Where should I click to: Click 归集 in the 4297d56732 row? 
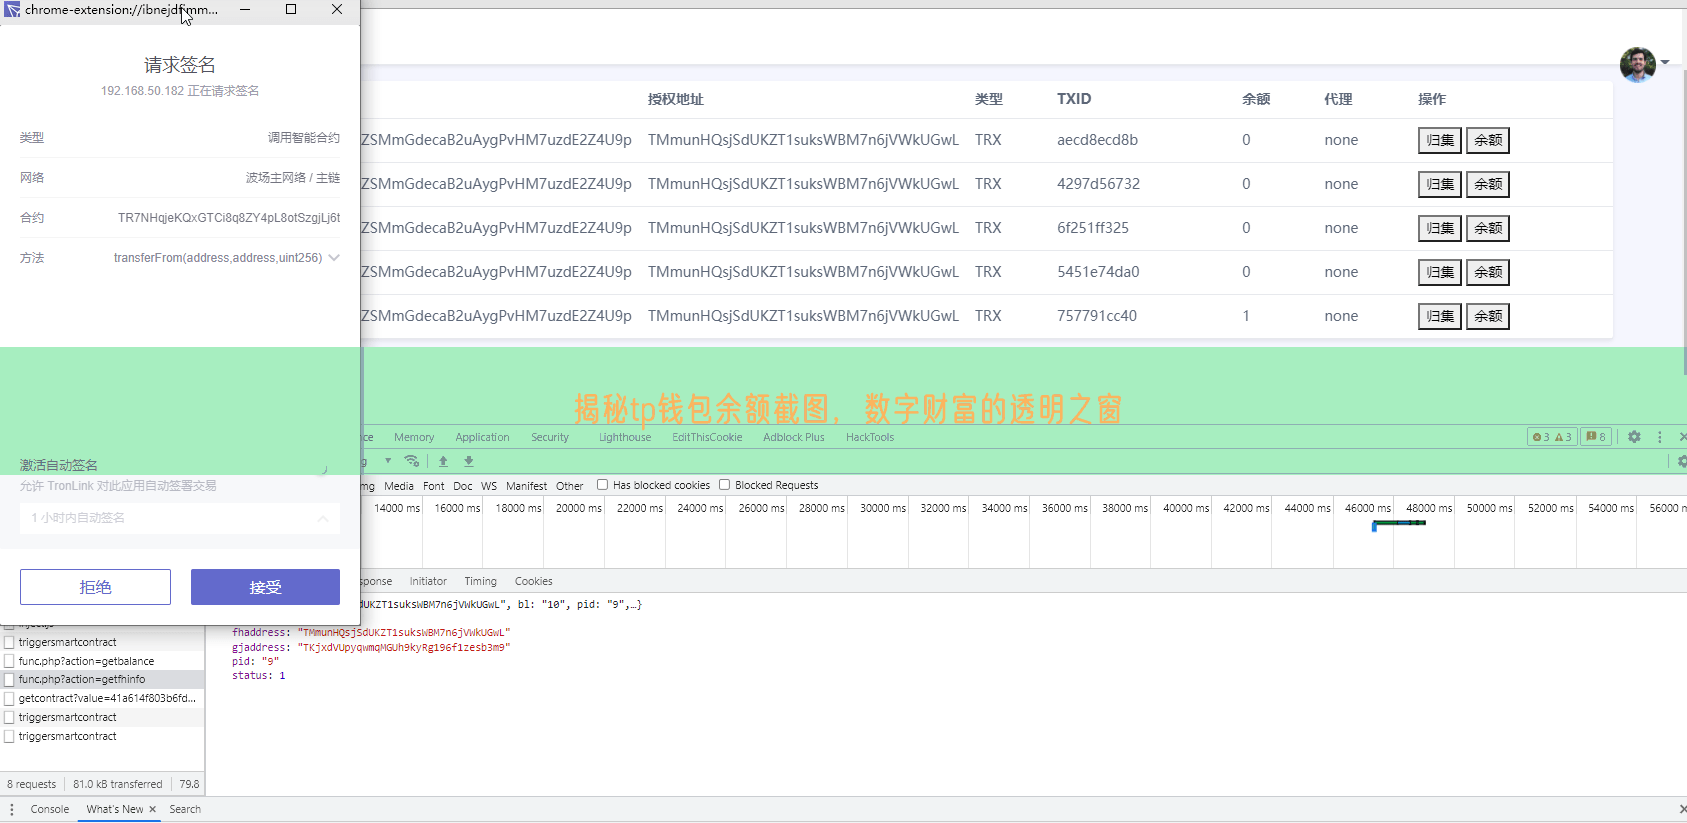pyautogui.click(x=1440, y=184)
